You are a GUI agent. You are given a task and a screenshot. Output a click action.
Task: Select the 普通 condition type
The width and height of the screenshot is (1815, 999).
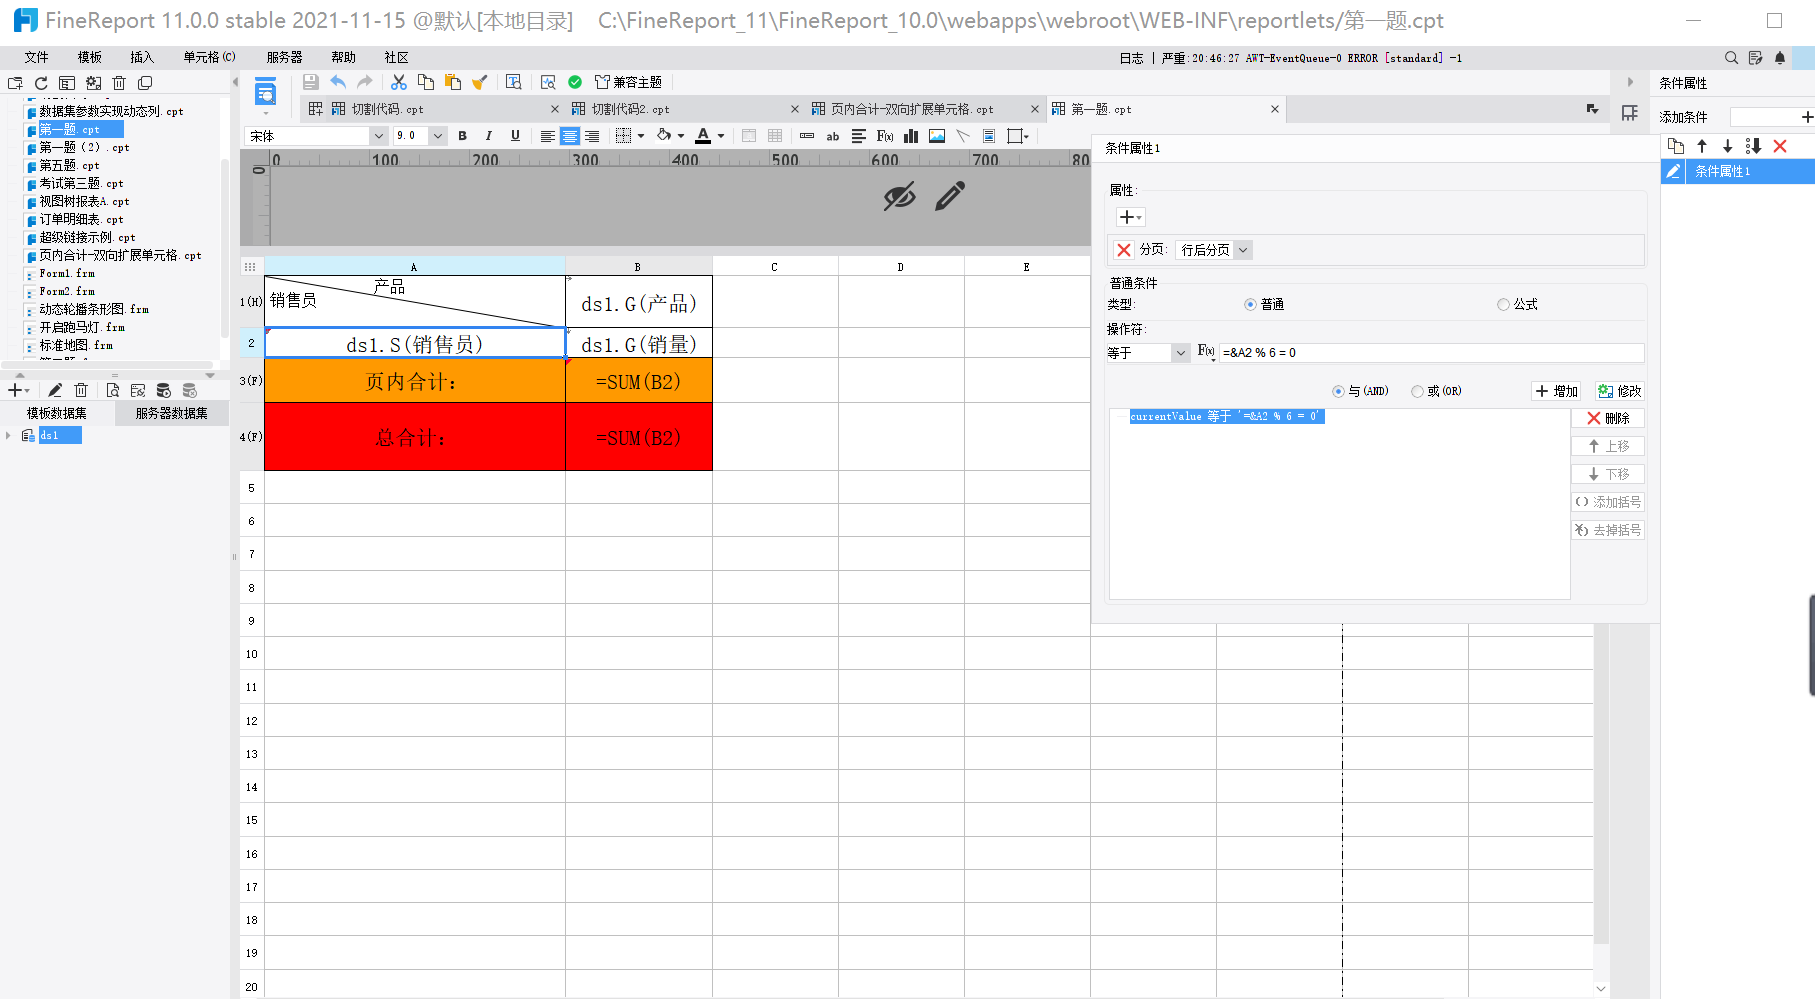(x=1250, y=304)
